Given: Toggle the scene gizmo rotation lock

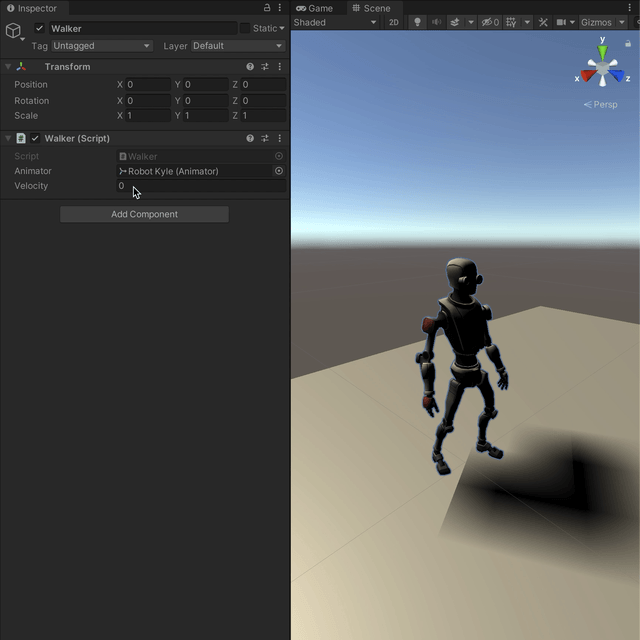Looking at the screenshot, I should point(628,43).
